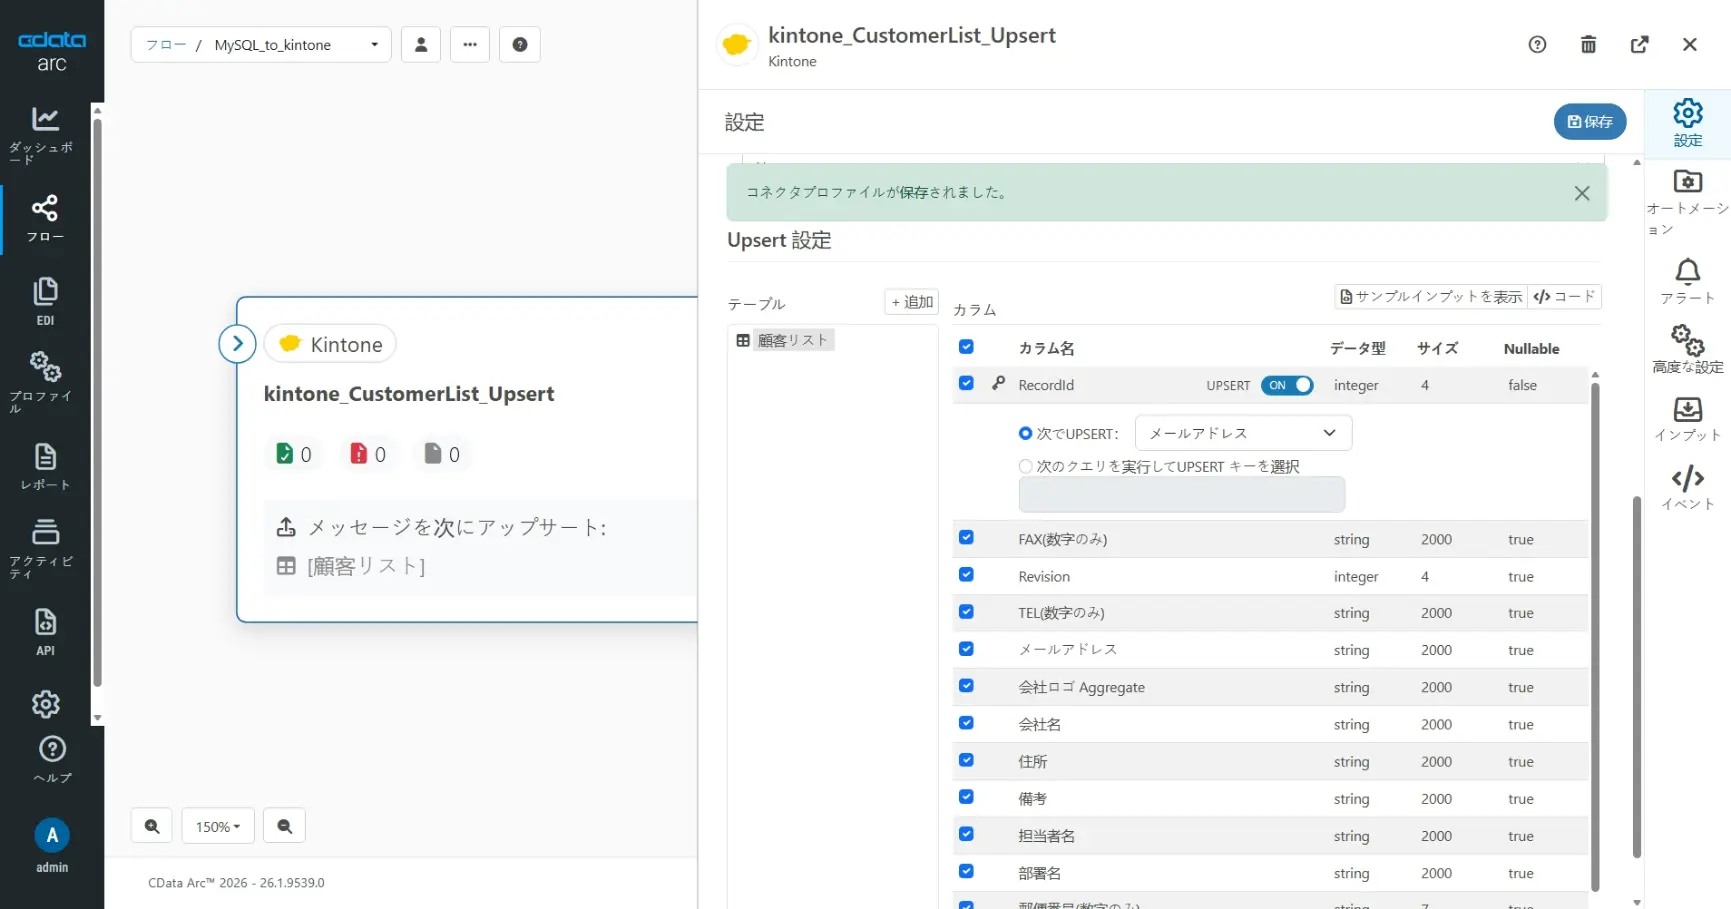The image size is (1731, 909).
Task: Open the 150% zoom level dropdown
Action: click(218, 826)
